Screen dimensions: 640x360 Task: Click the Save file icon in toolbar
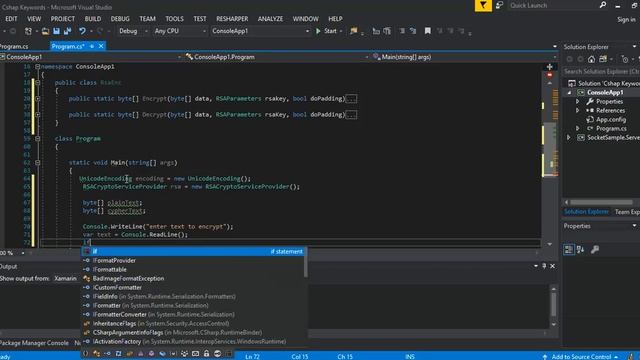click(56, 31)
